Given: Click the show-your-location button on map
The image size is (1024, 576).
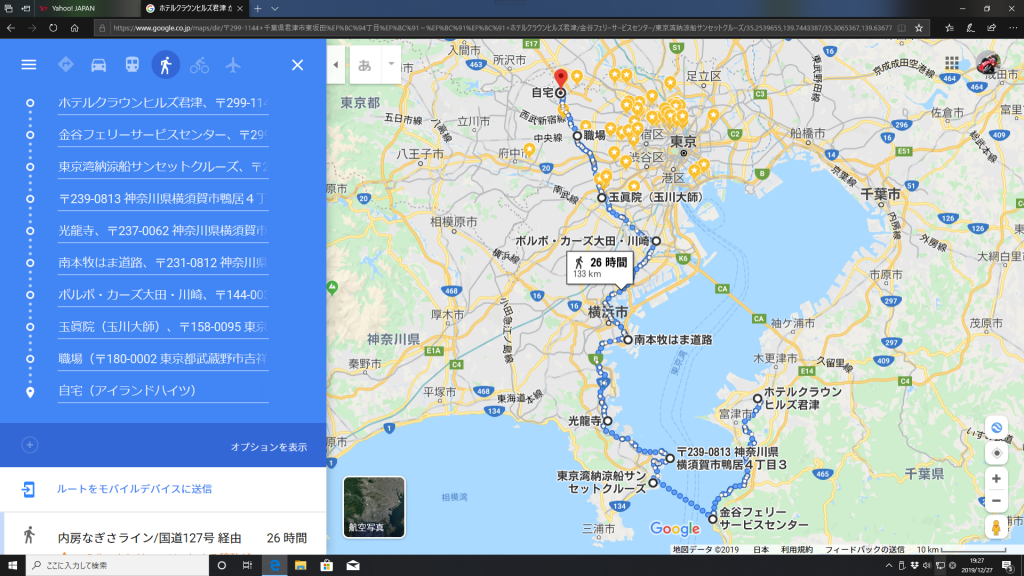Looking at the screenshot, I should click(996, 453).
